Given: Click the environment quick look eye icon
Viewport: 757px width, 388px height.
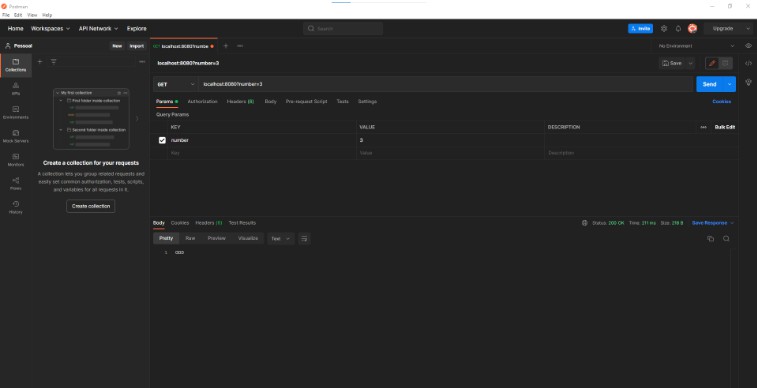Looking at the screenshot, I should pos(748,46).
